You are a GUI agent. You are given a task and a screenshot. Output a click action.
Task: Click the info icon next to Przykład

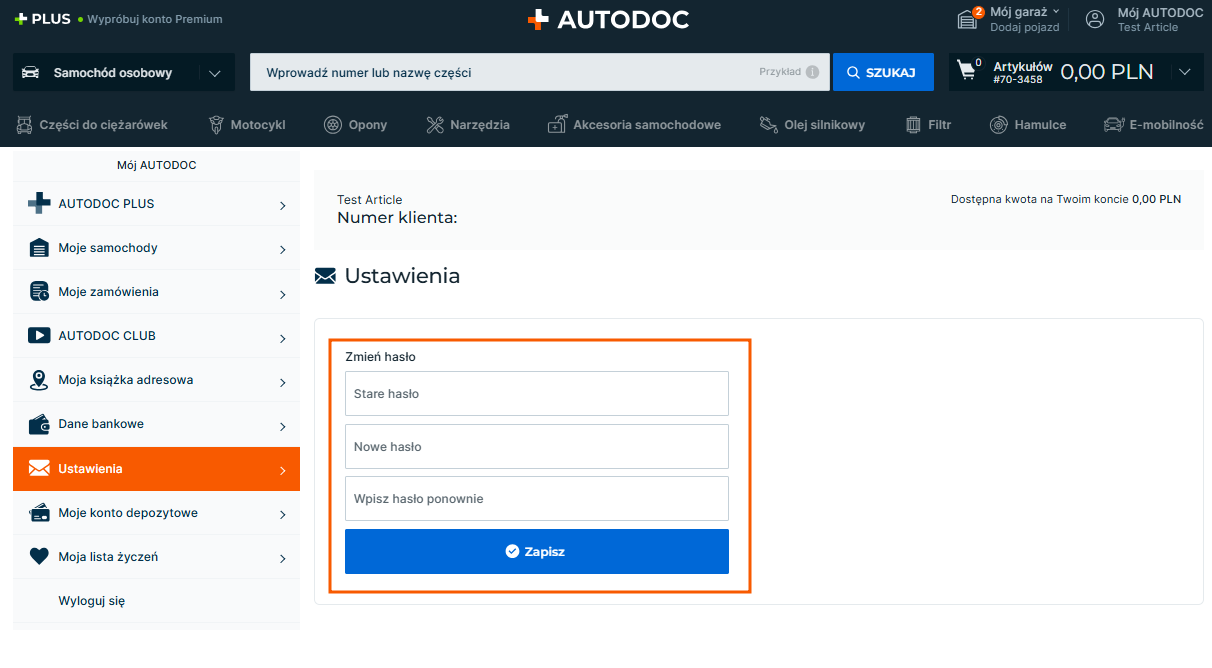pos(812,72)
